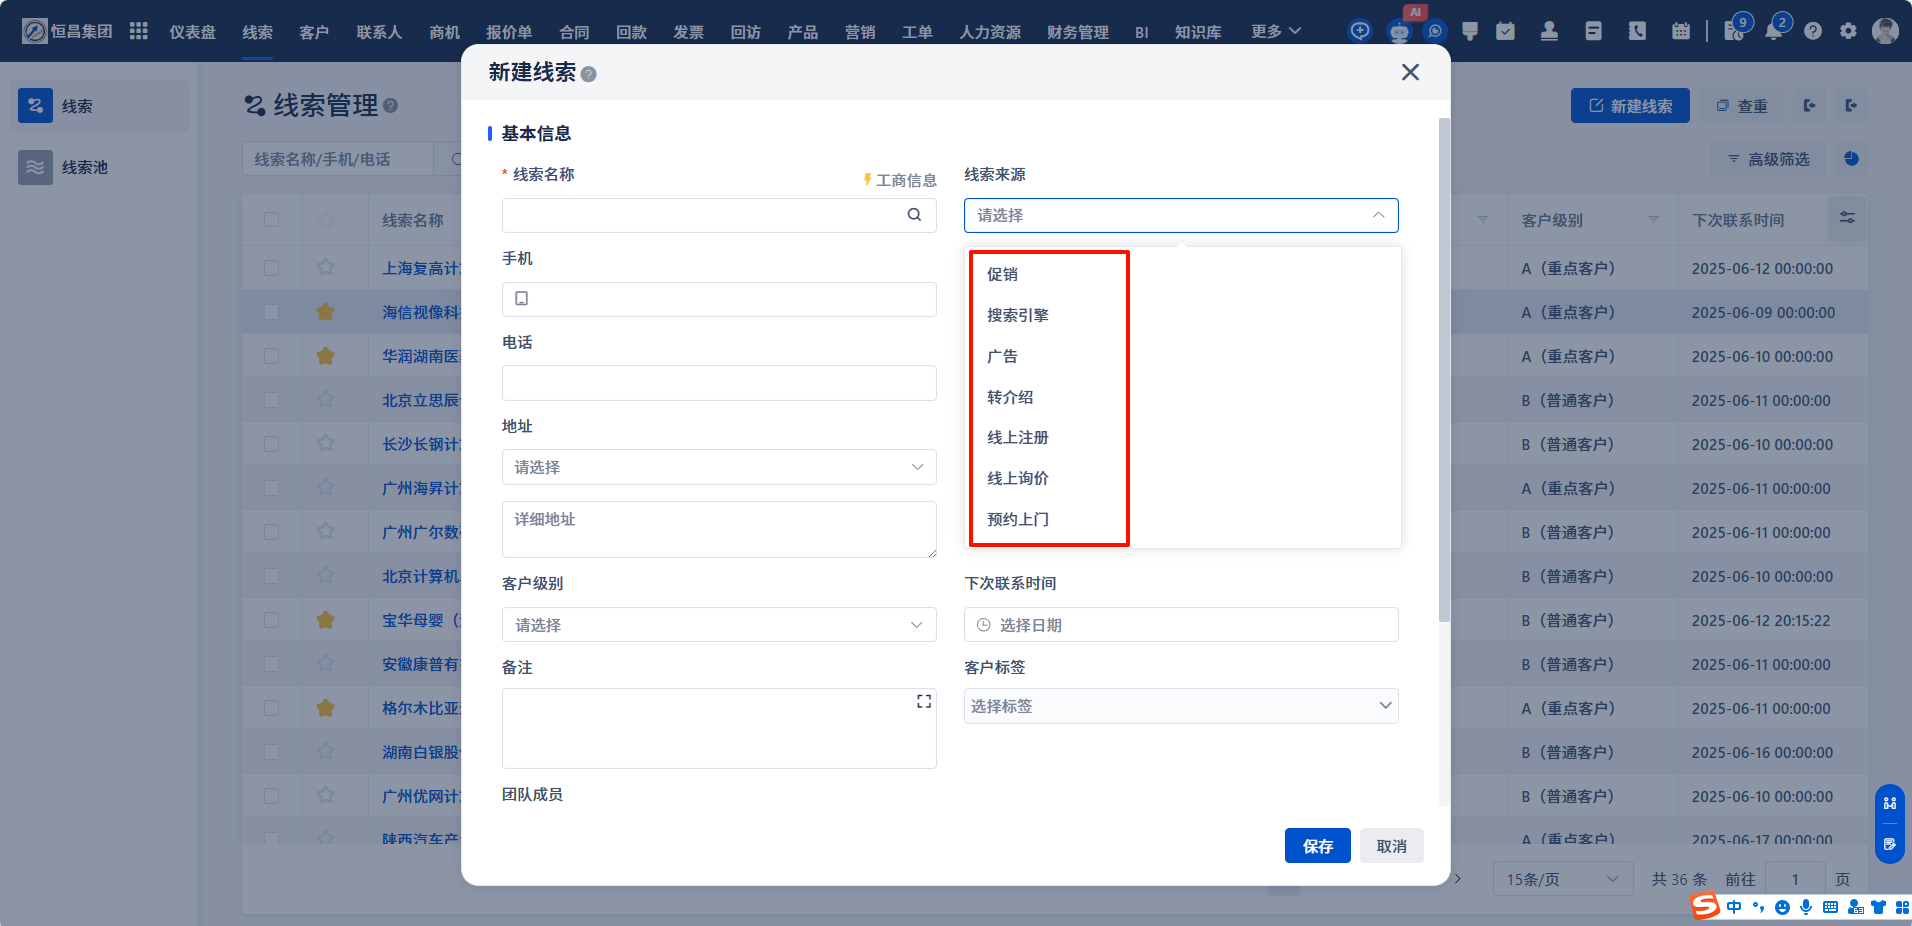
Task: Open the phone book icon in header
Action: (1637, 32)
